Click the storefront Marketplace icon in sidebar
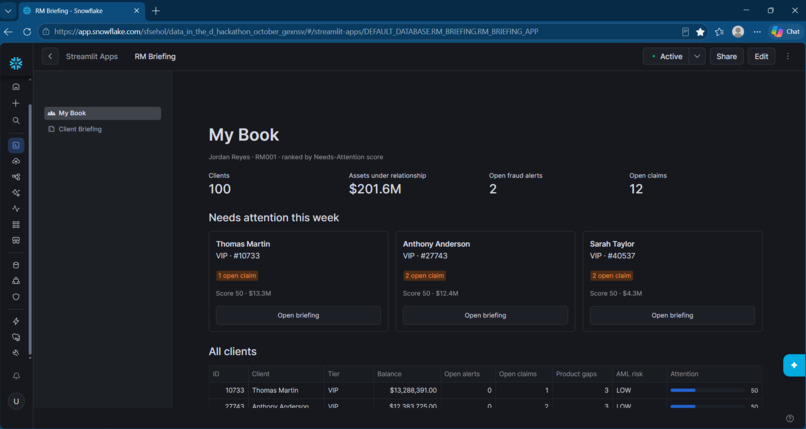The image size is (806, 429). click(x=16, y=240)
